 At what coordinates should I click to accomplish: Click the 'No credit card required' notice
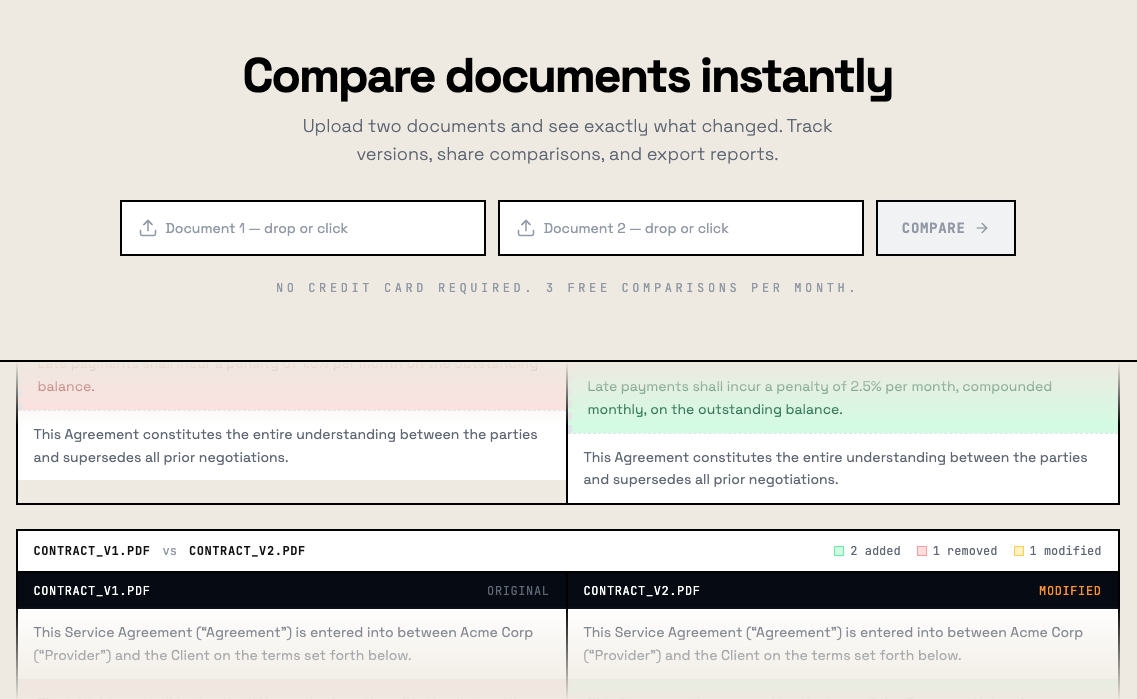[x=566, y=288]
